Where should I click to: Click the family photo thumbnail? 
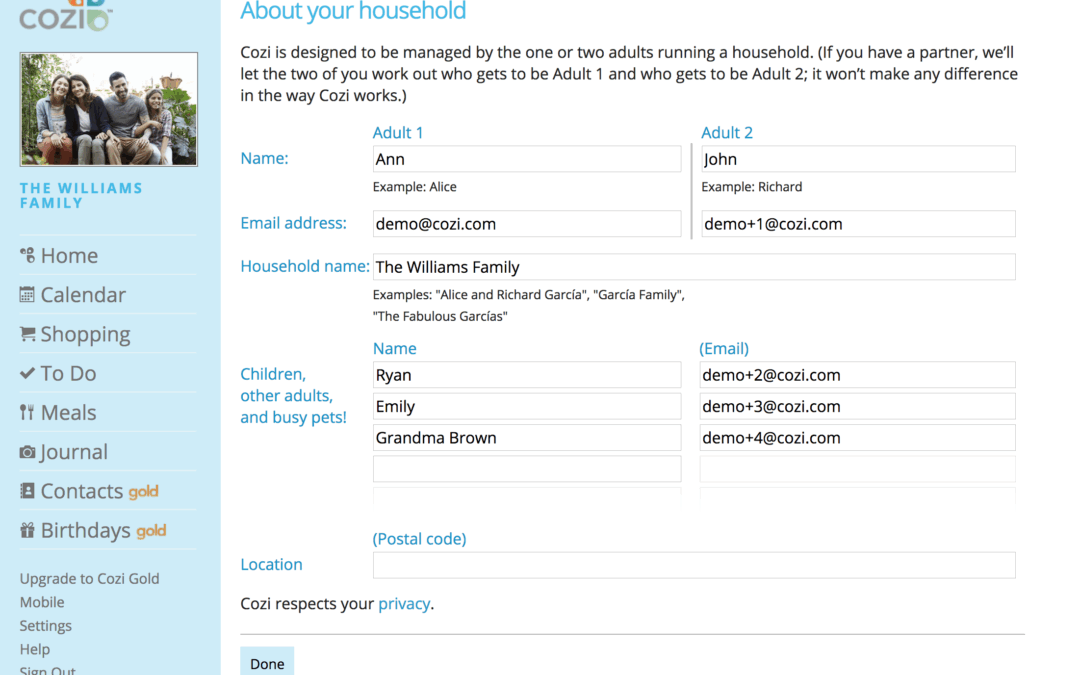point(109,110)
